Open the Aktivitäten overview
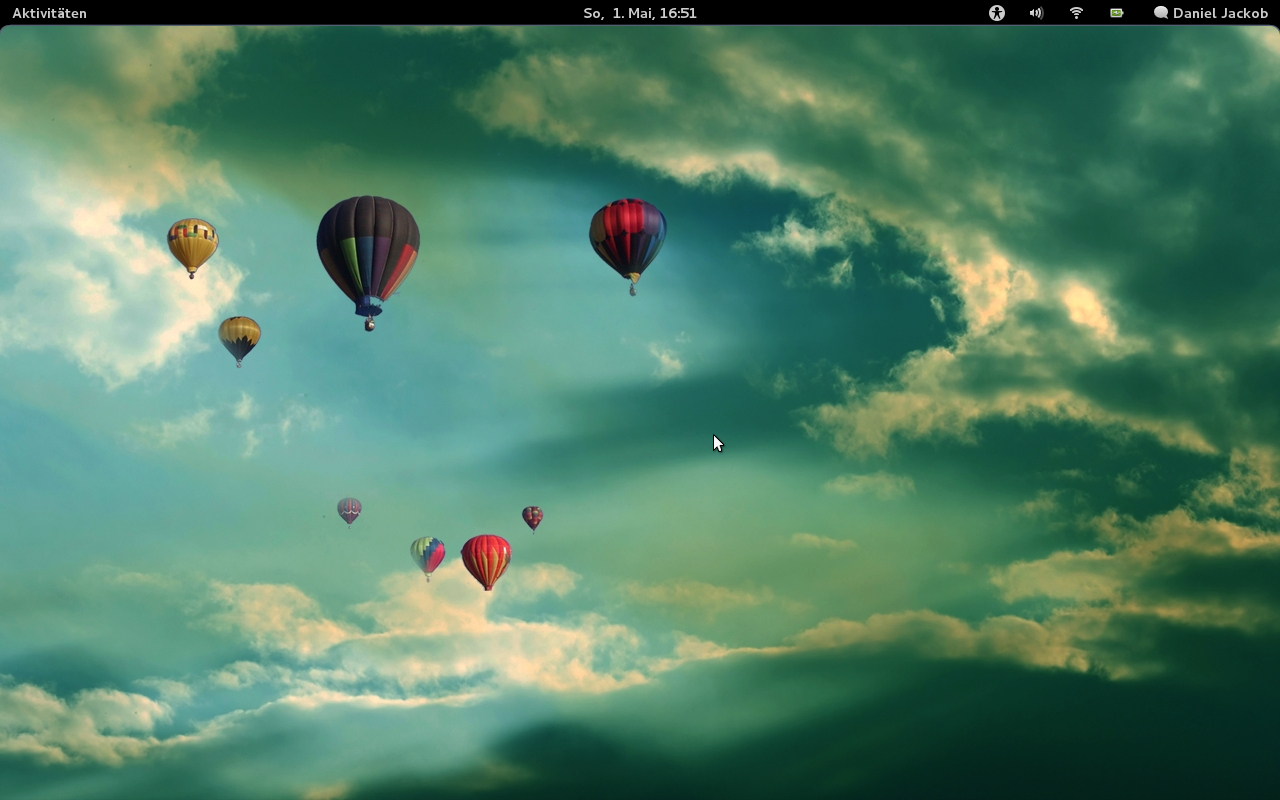This screenshot has width=1280, height=800. pos(49,13)
